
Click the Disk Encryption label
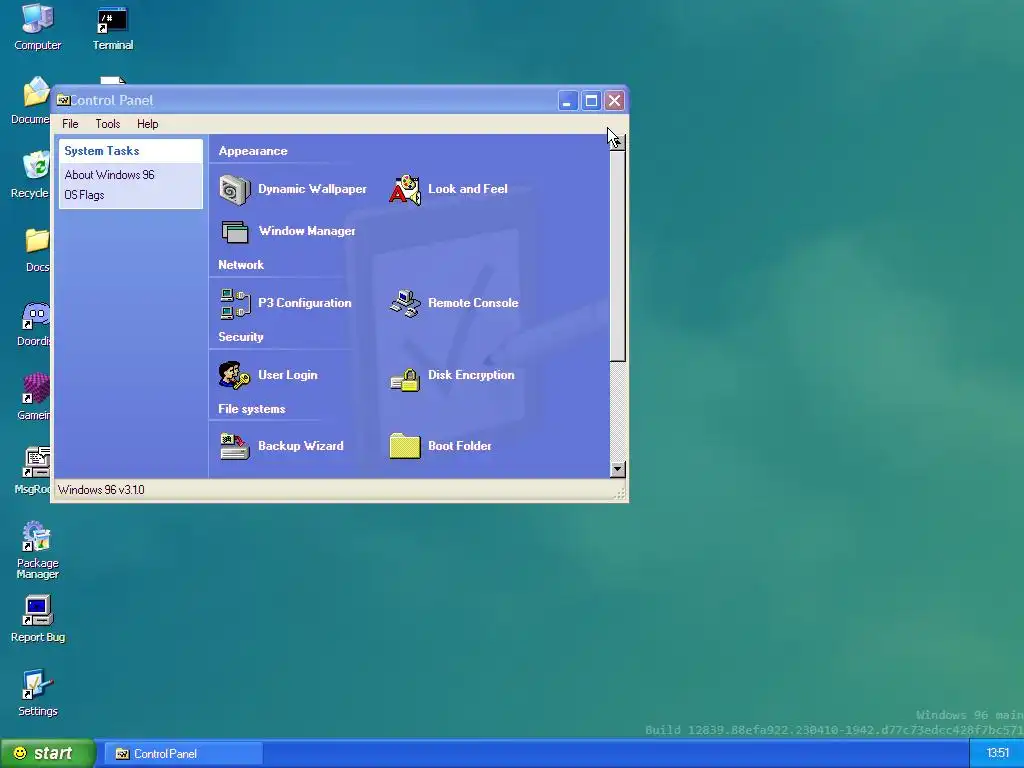(471, 375)
